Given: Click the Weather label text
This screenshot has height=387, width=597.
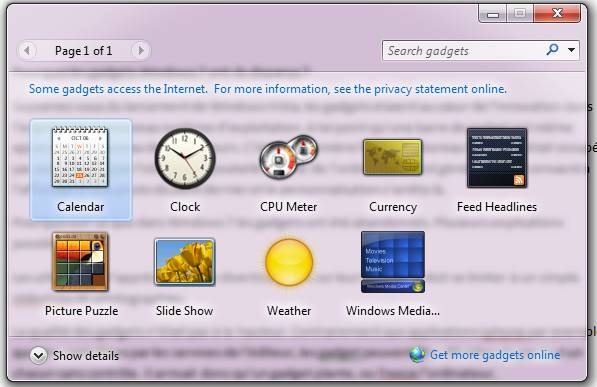Looking at the screenshot, I should (x=289, y=311).
